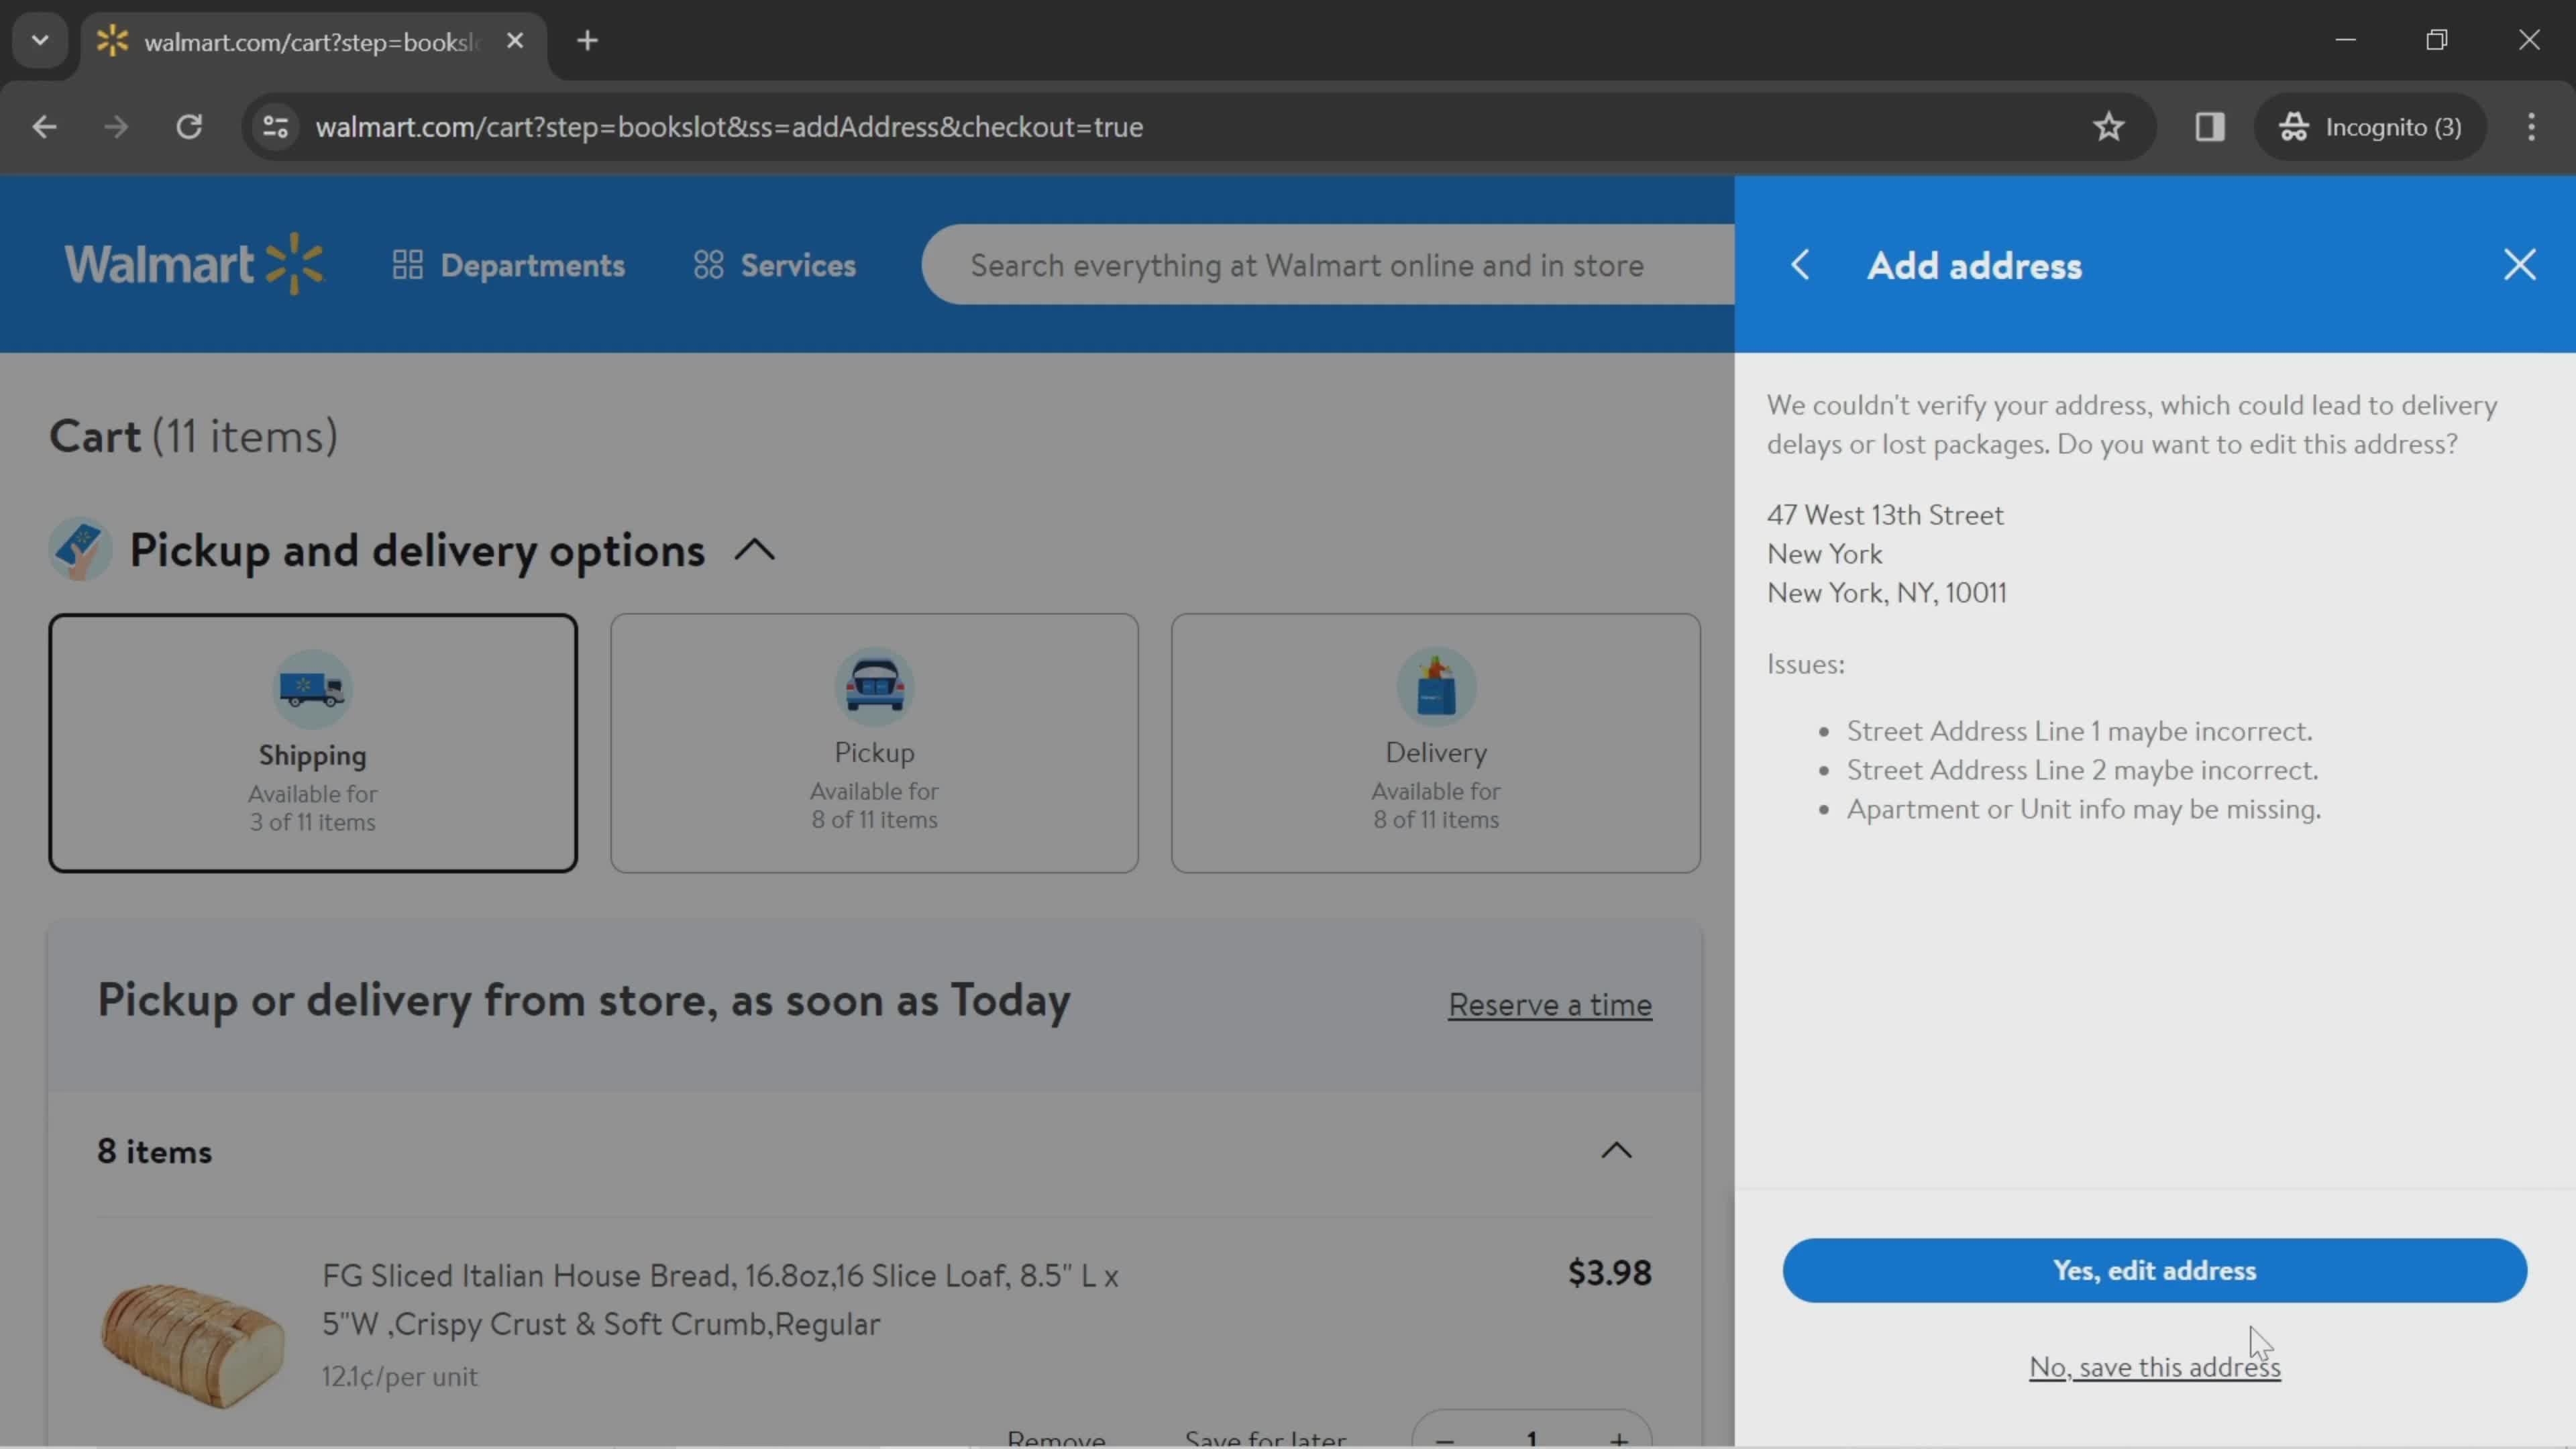The width and height of the screenshot is (2576, 1449).
Task: Click Reserve a time link
Action: pyautogui.click(x=1549, y=1004)
